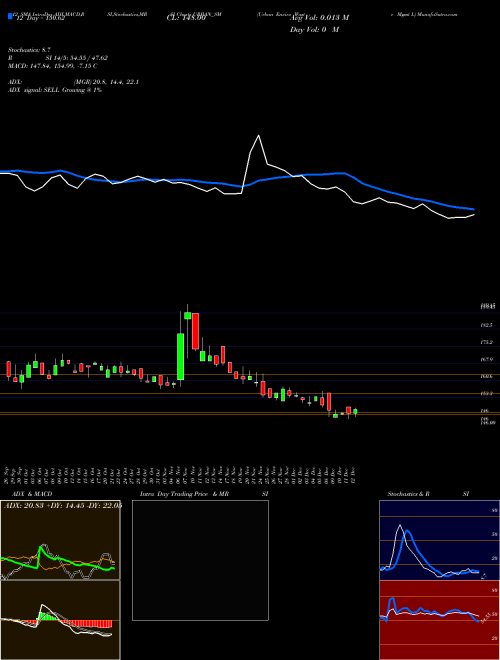Screen dimensions: 500x660
Task: Click the white price line spike peak
Action: (258, 136)
